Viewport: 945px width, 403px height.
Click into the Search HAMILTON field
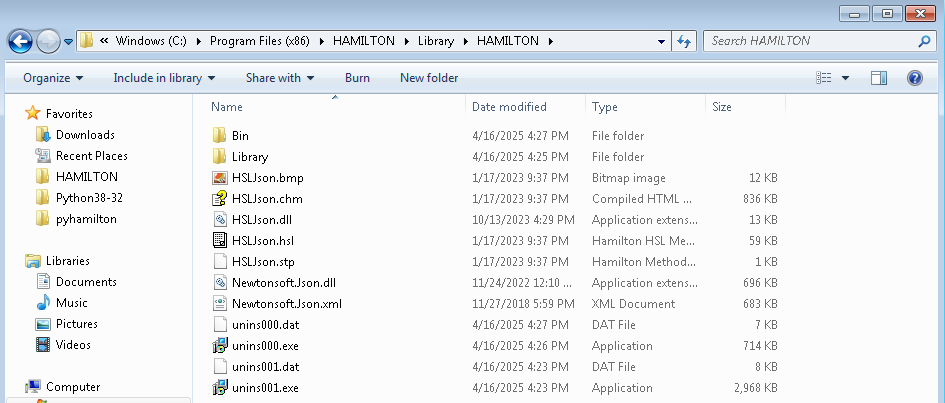click(x=812, y=41)
